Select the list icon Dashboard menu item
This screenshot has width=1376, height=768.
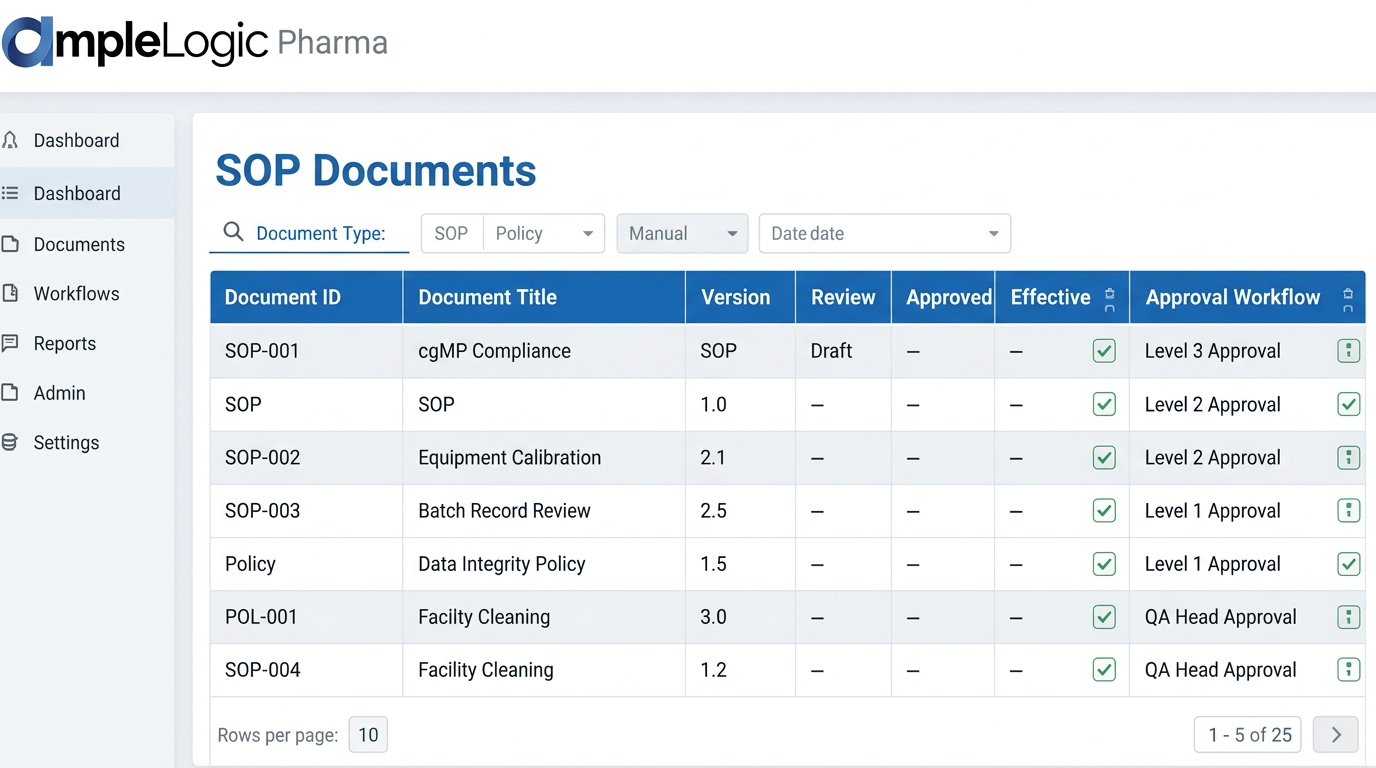point(76,193)
